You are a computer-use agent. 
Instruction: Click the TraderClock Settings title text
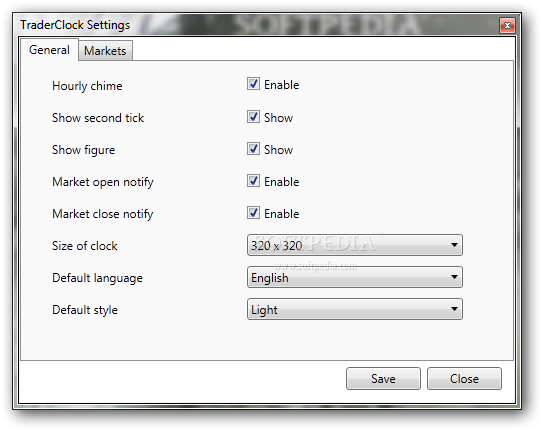coord(75,25)
